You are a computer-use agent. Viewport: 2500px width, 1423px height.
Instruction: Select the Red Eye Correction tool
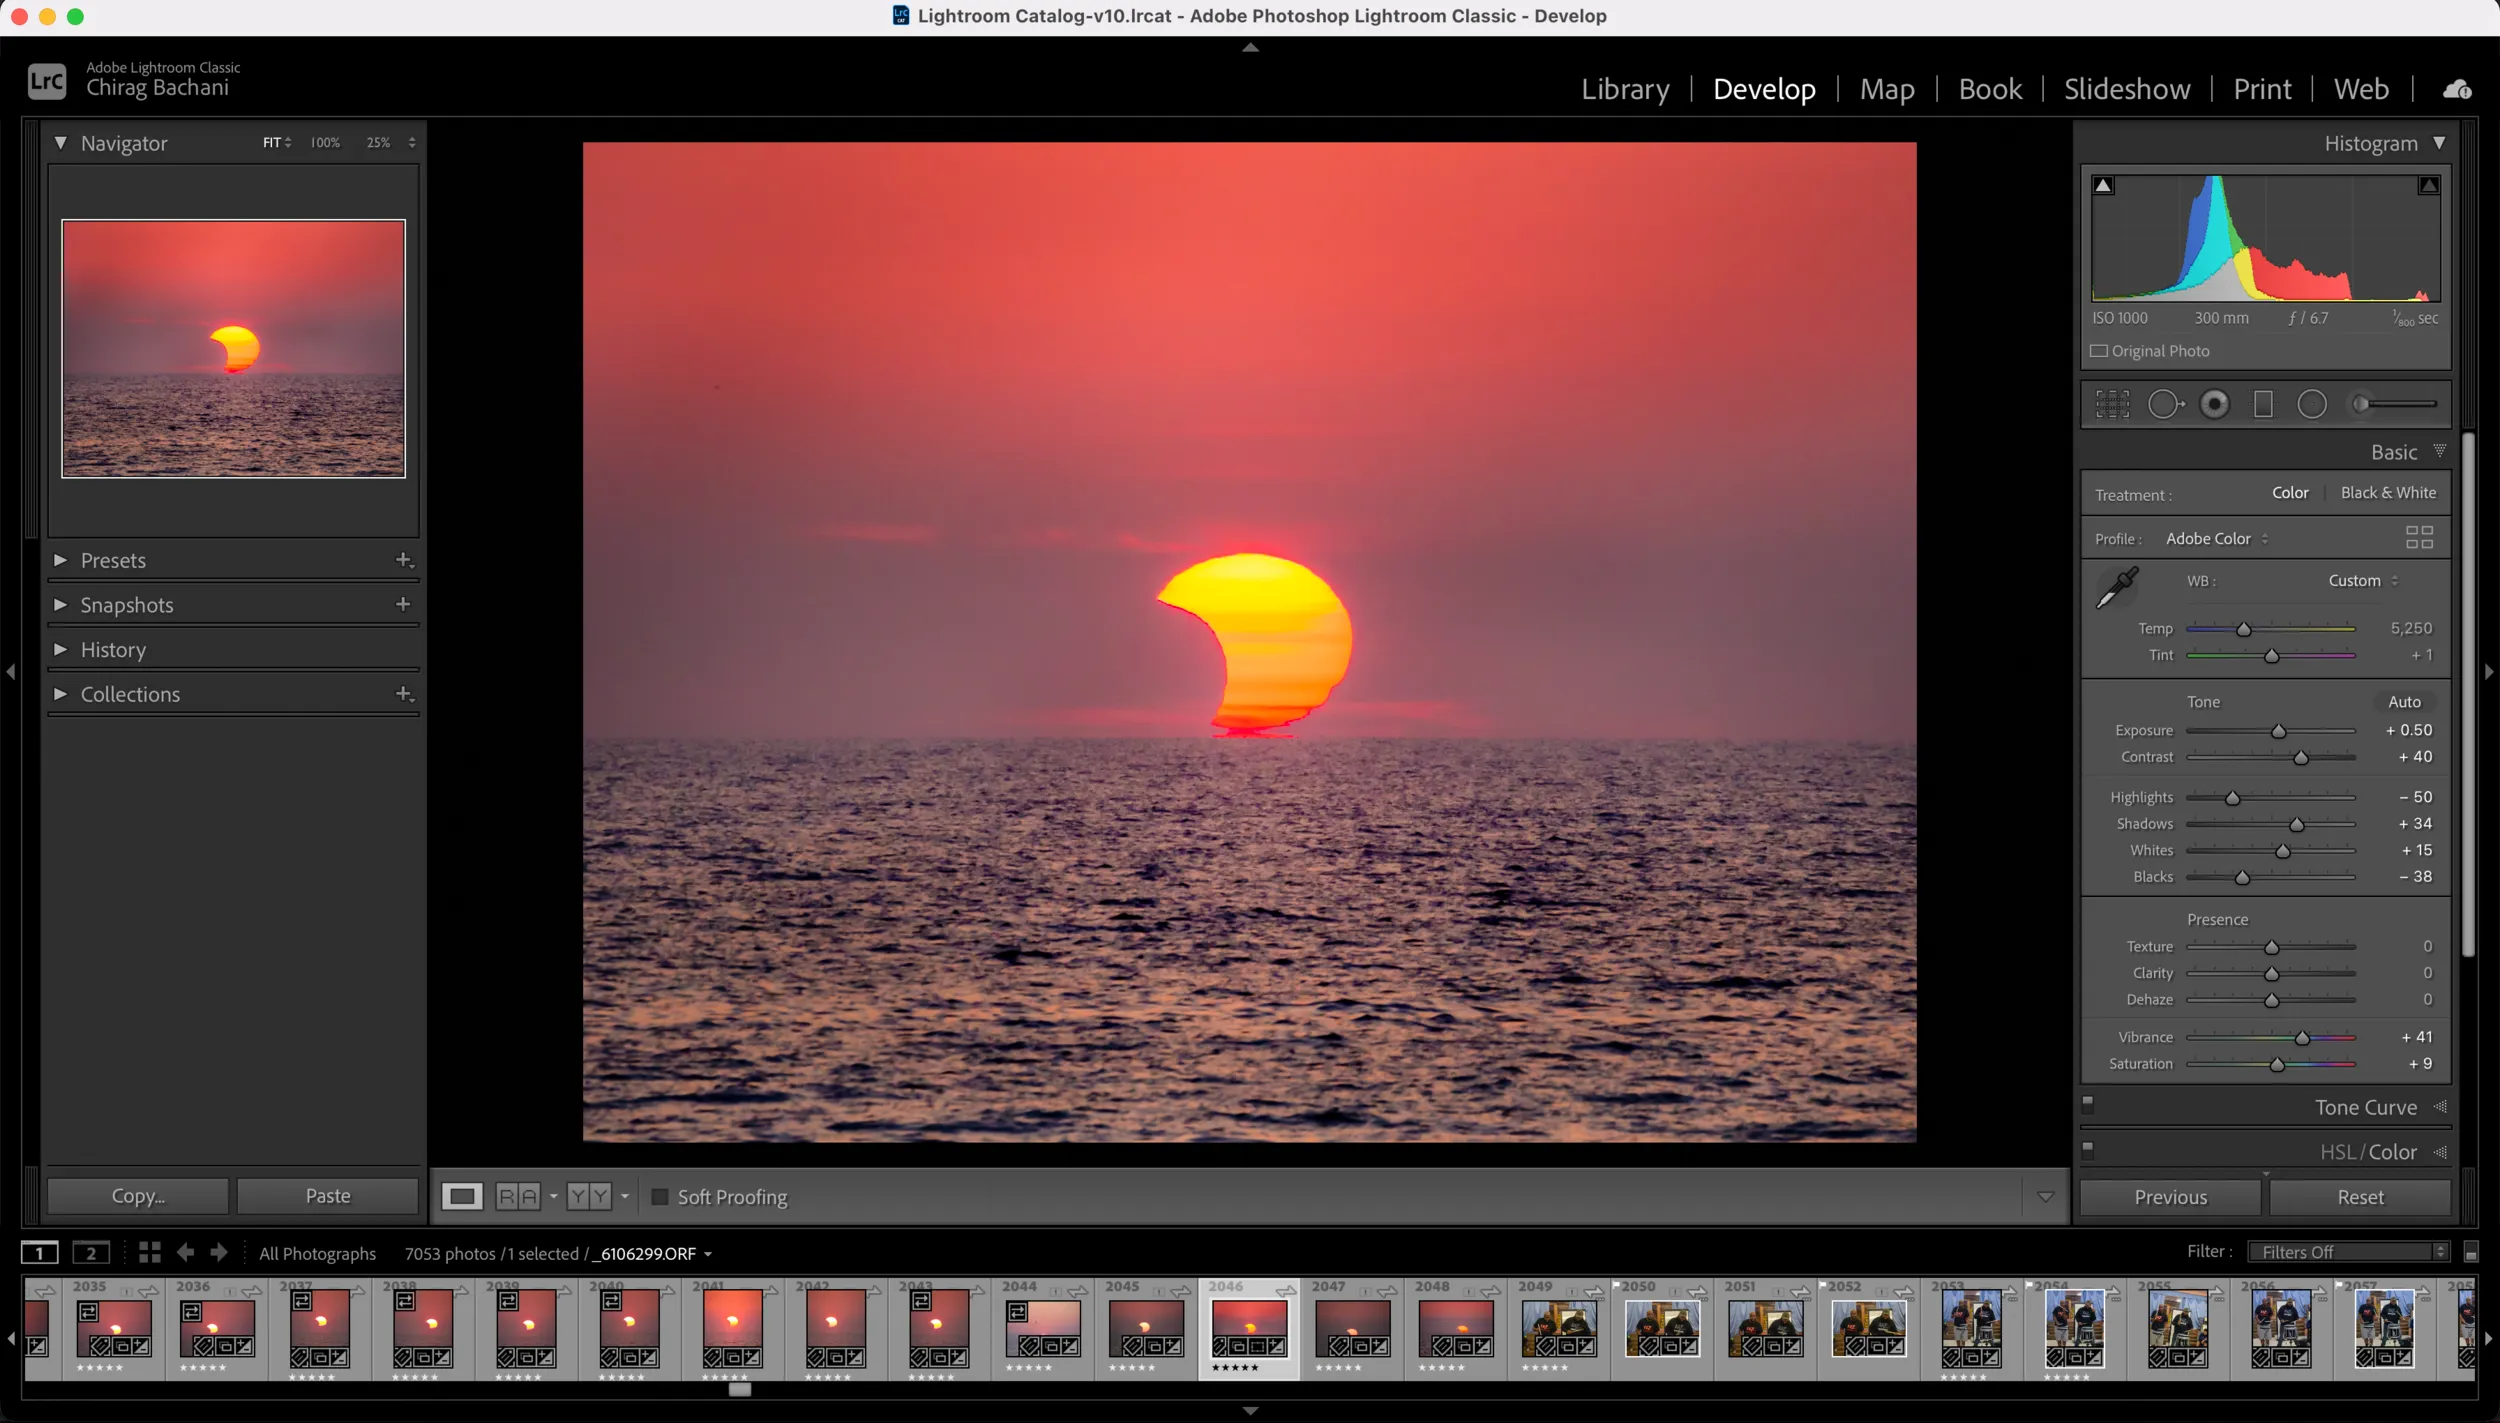2214,404
